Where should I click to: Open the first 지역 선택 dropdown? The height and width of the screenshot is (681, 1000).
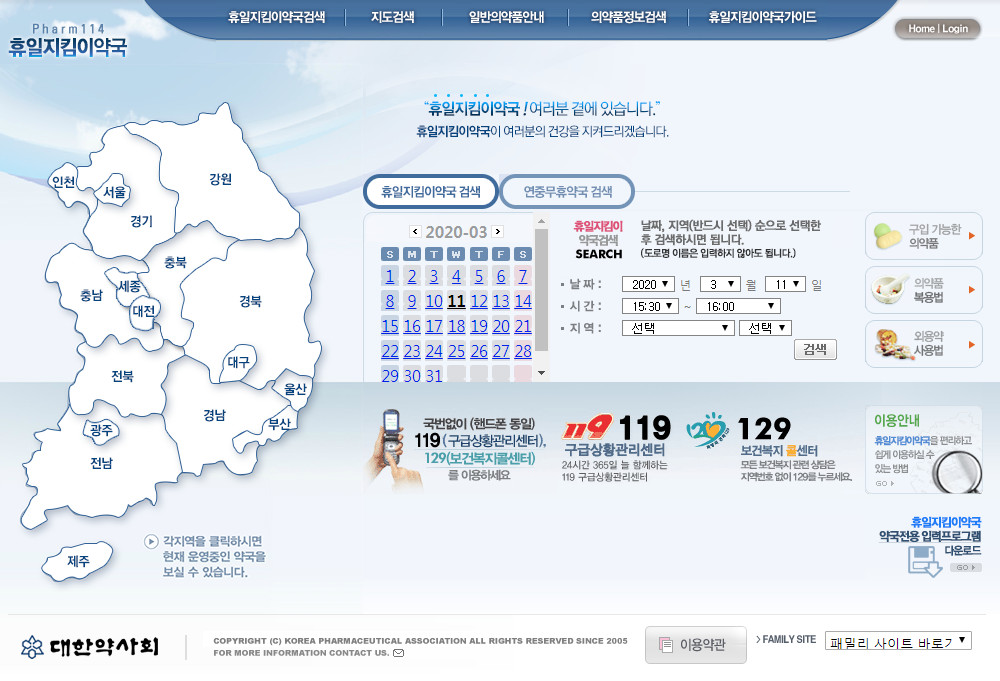point(677,328)
